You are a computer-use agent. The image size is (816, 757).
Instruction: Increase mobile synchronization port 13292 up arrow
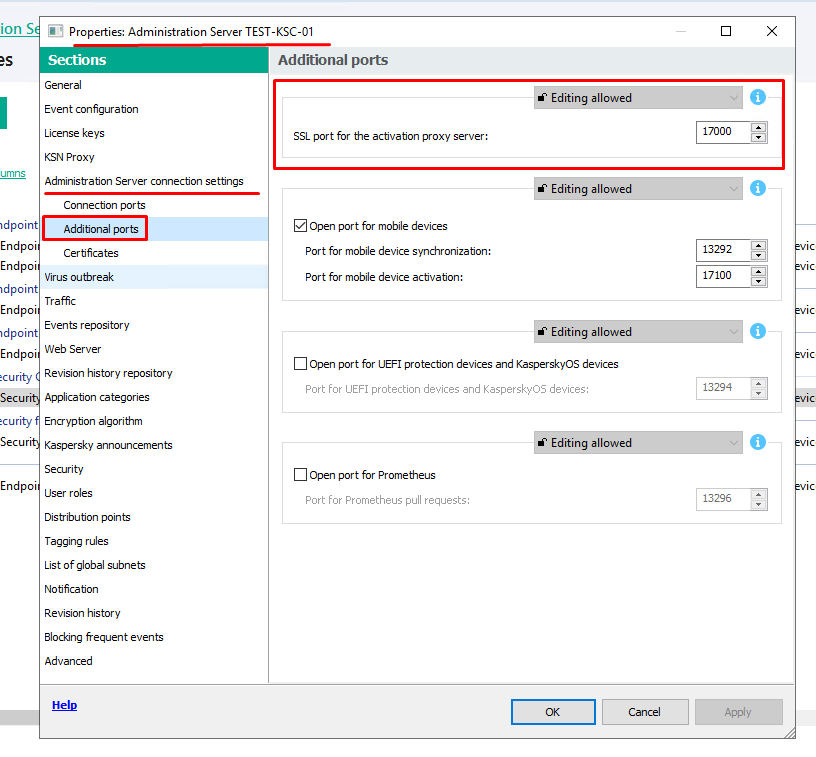[759, 245]
